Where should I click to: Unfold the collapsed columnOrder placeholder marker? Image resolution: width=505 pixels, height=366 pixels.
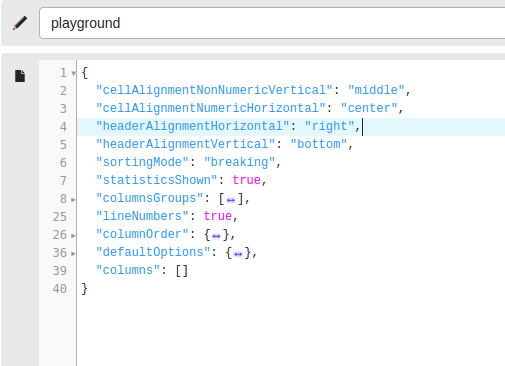click(x=216, y=236)
